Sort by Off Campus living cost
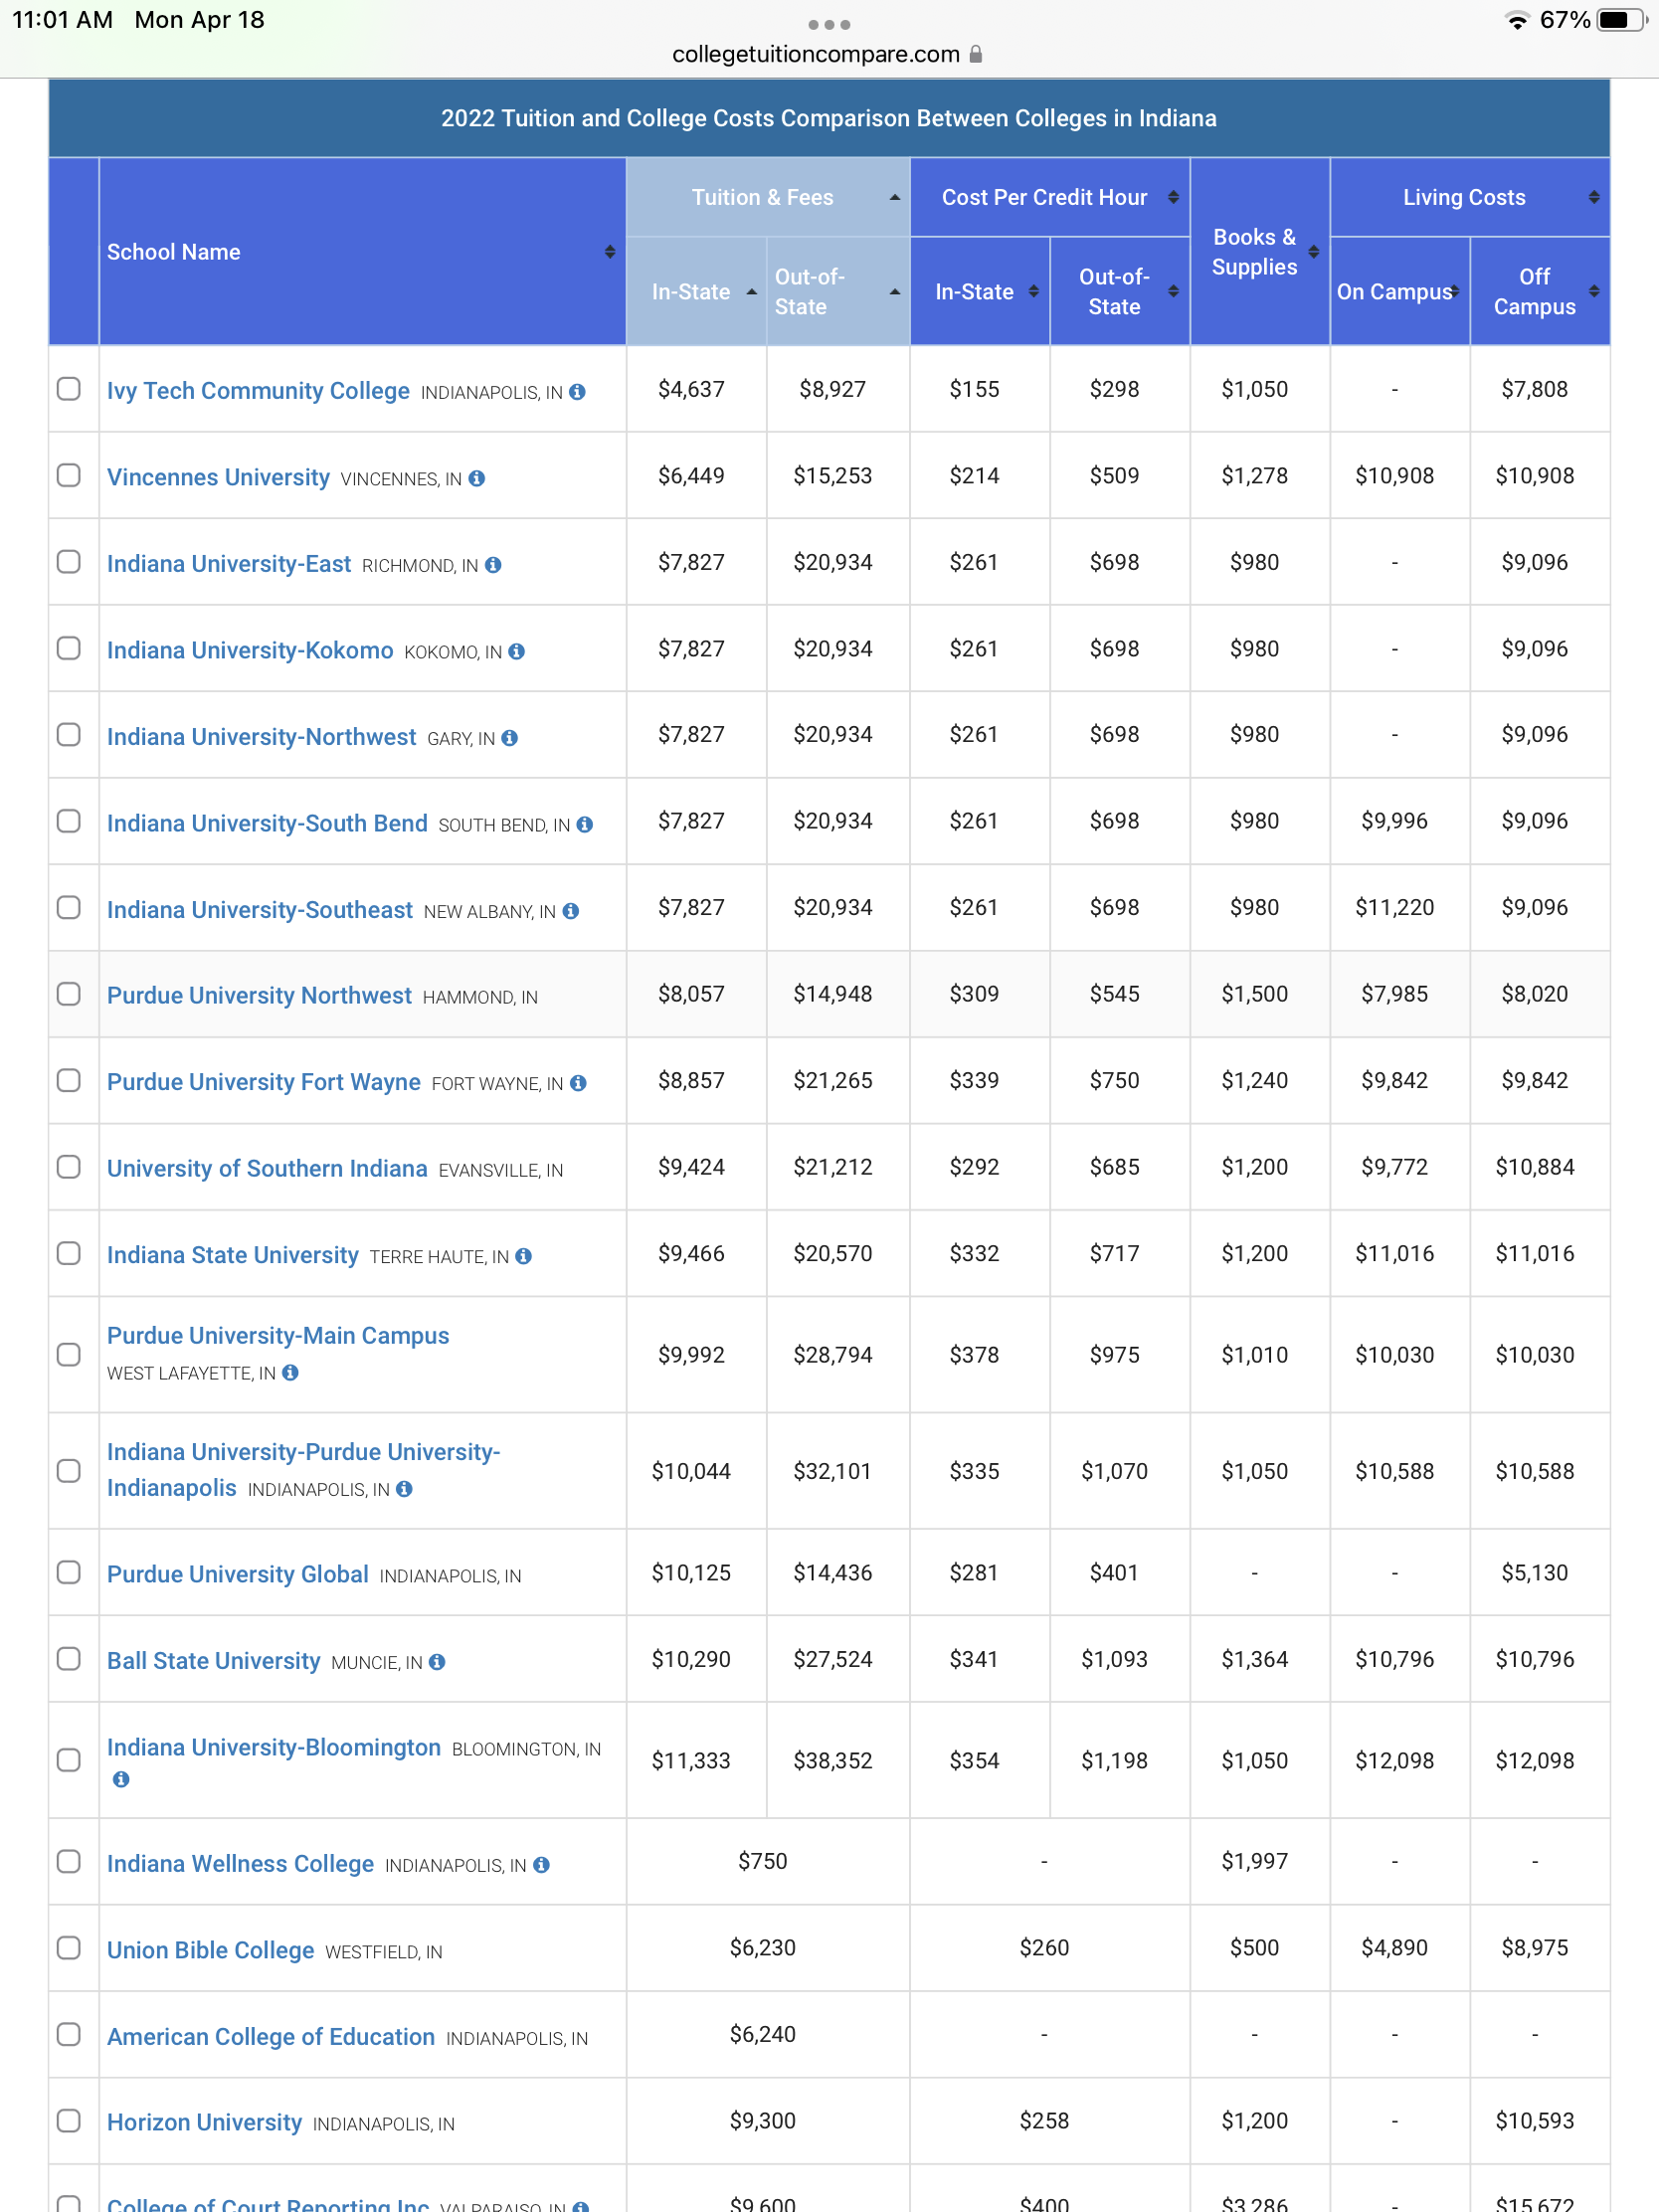 (x=1540, y=292)
